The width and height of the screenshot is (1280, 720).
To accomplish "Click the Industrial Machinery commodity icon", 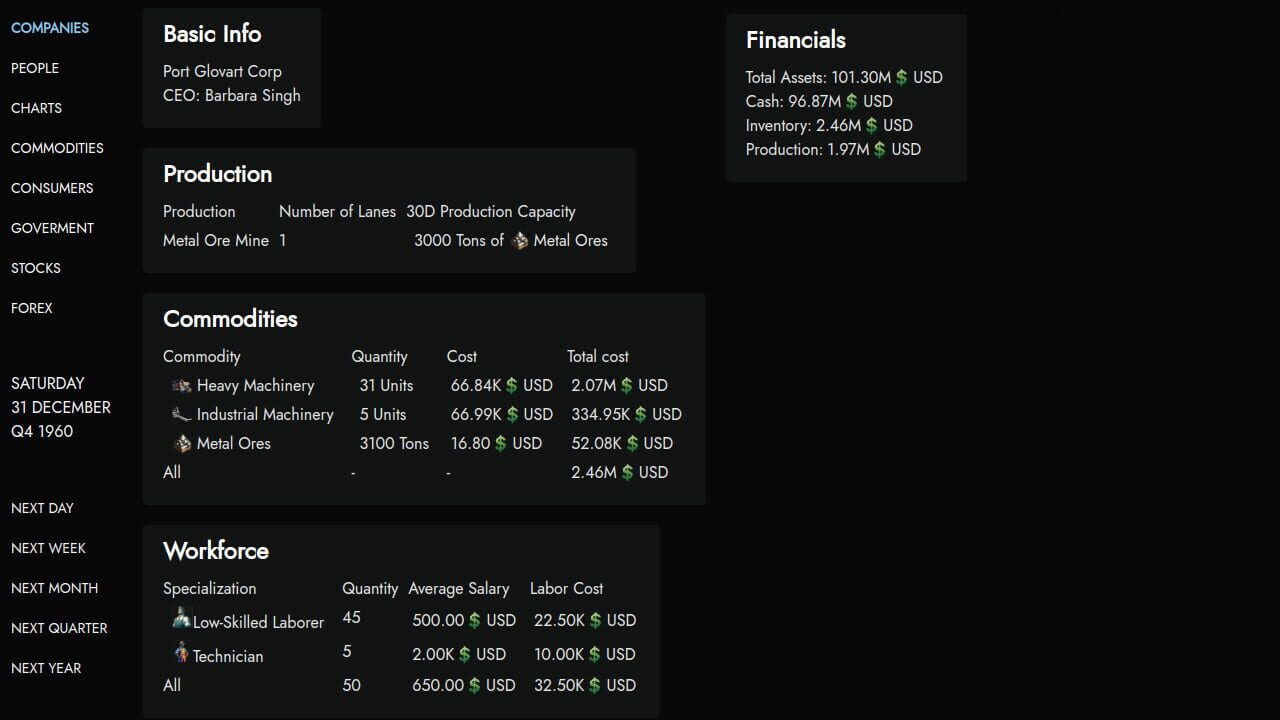I will point(181,414).
